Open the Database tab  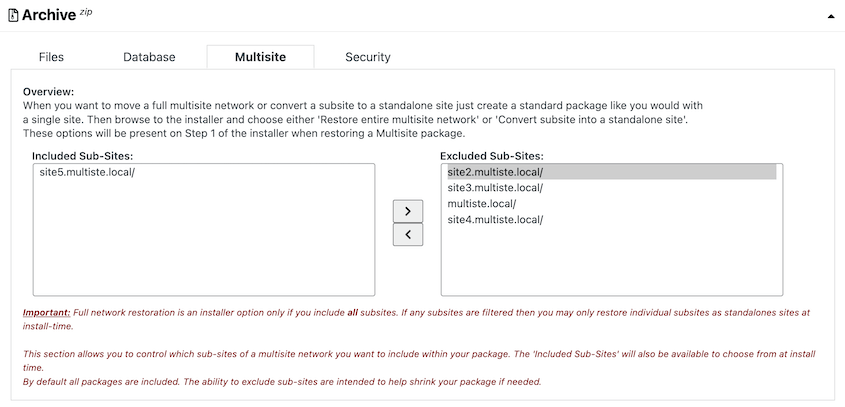[149, 57]
